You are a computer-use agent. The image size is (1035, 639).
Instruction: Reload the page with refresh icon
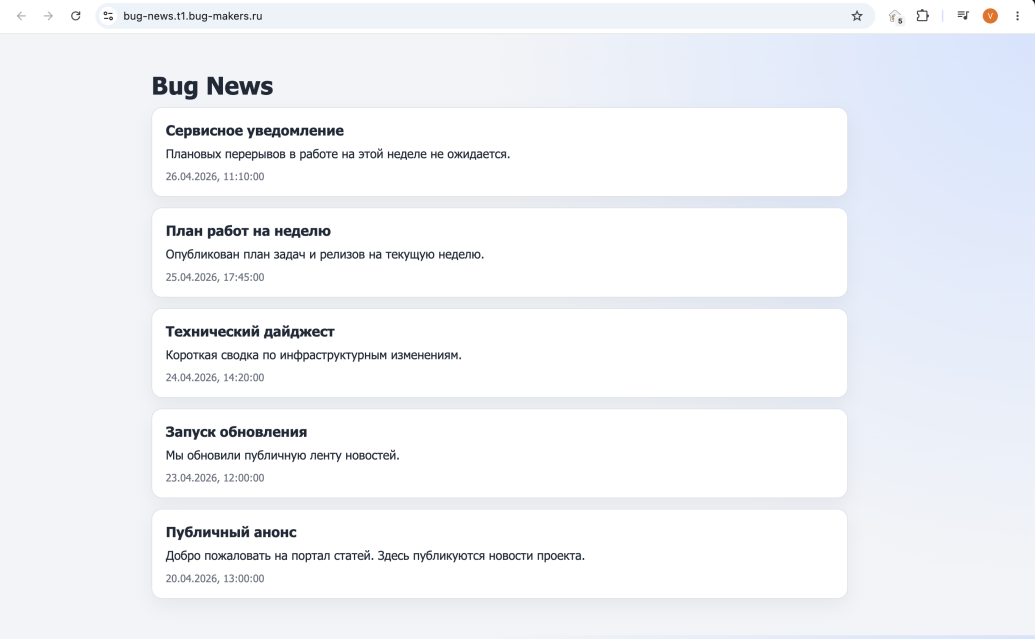tap(76, 16)
